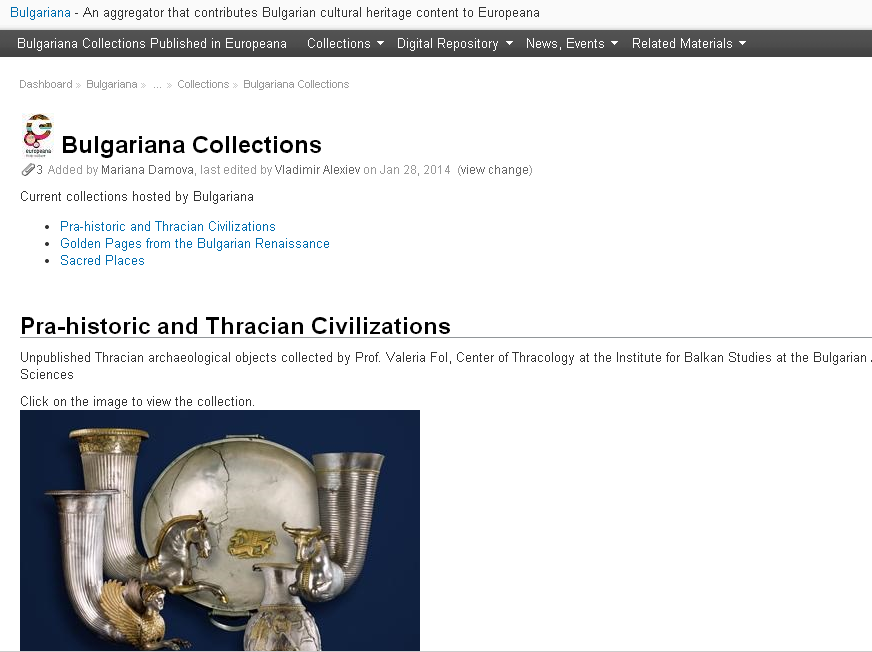The image size is (872, 652).
Task: Expand the Related Materials dropdown menu
Action: click(x=688, y=43)
